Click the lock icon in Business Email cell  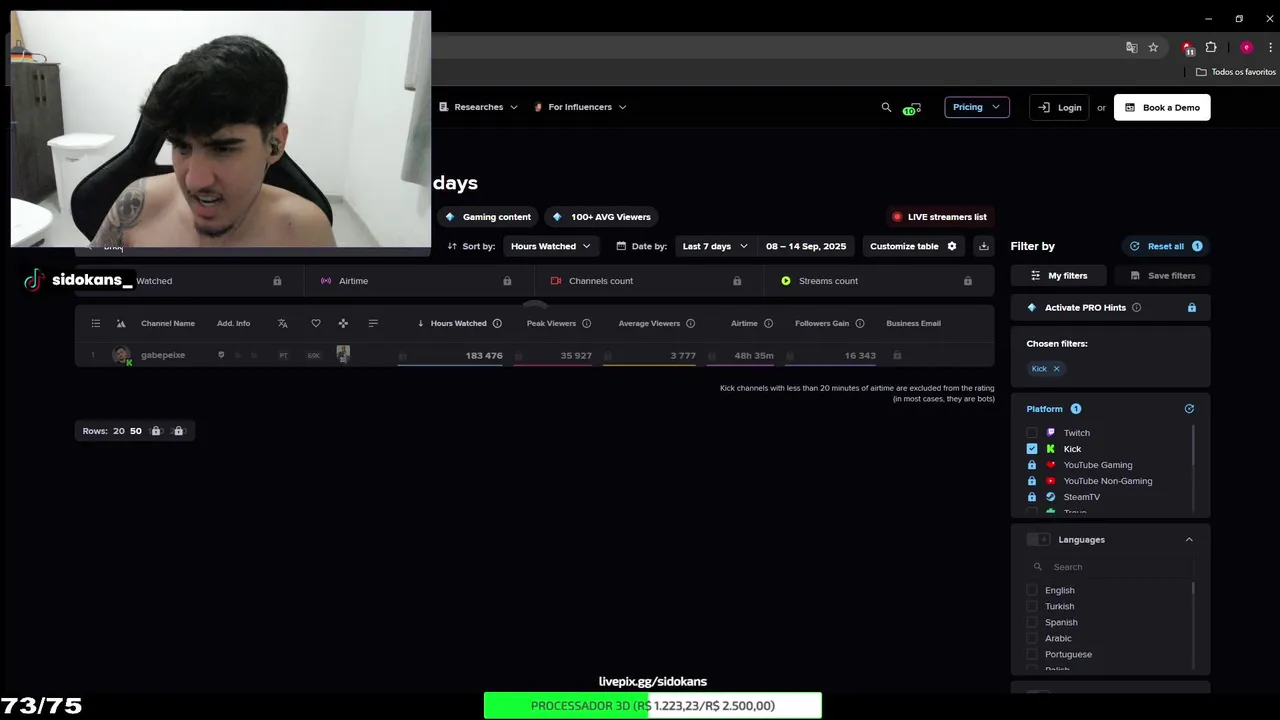(897, 355)
